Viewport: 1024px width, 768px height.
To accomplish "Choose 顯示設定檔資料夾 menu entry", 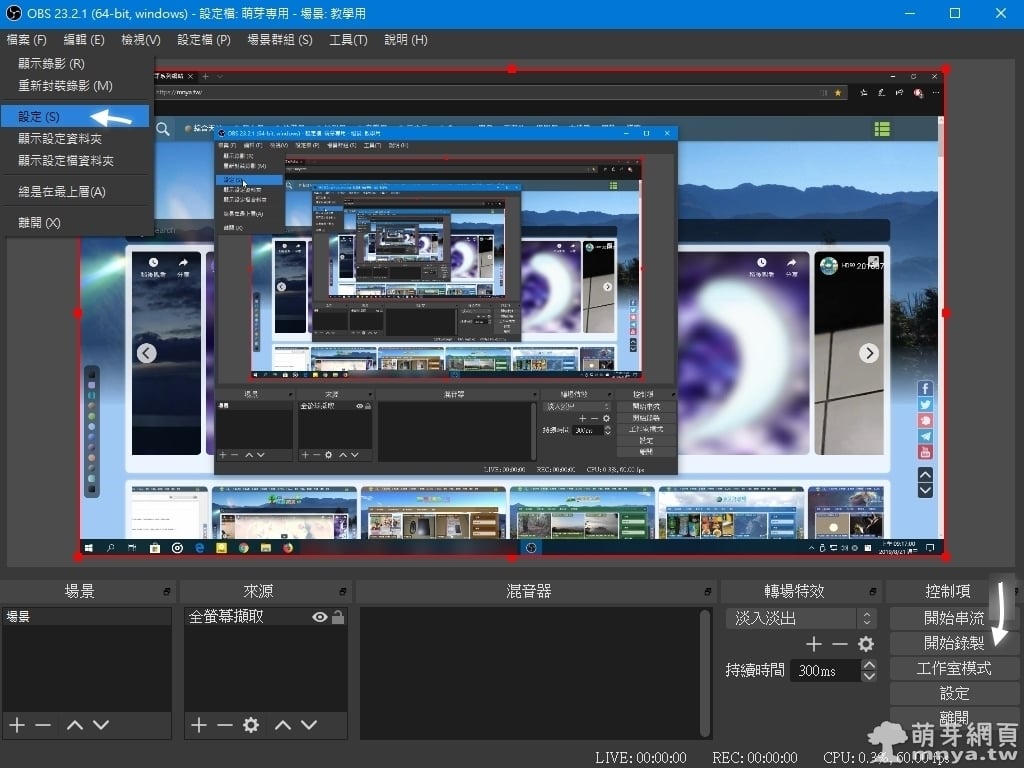I will [x=76, y=161].
